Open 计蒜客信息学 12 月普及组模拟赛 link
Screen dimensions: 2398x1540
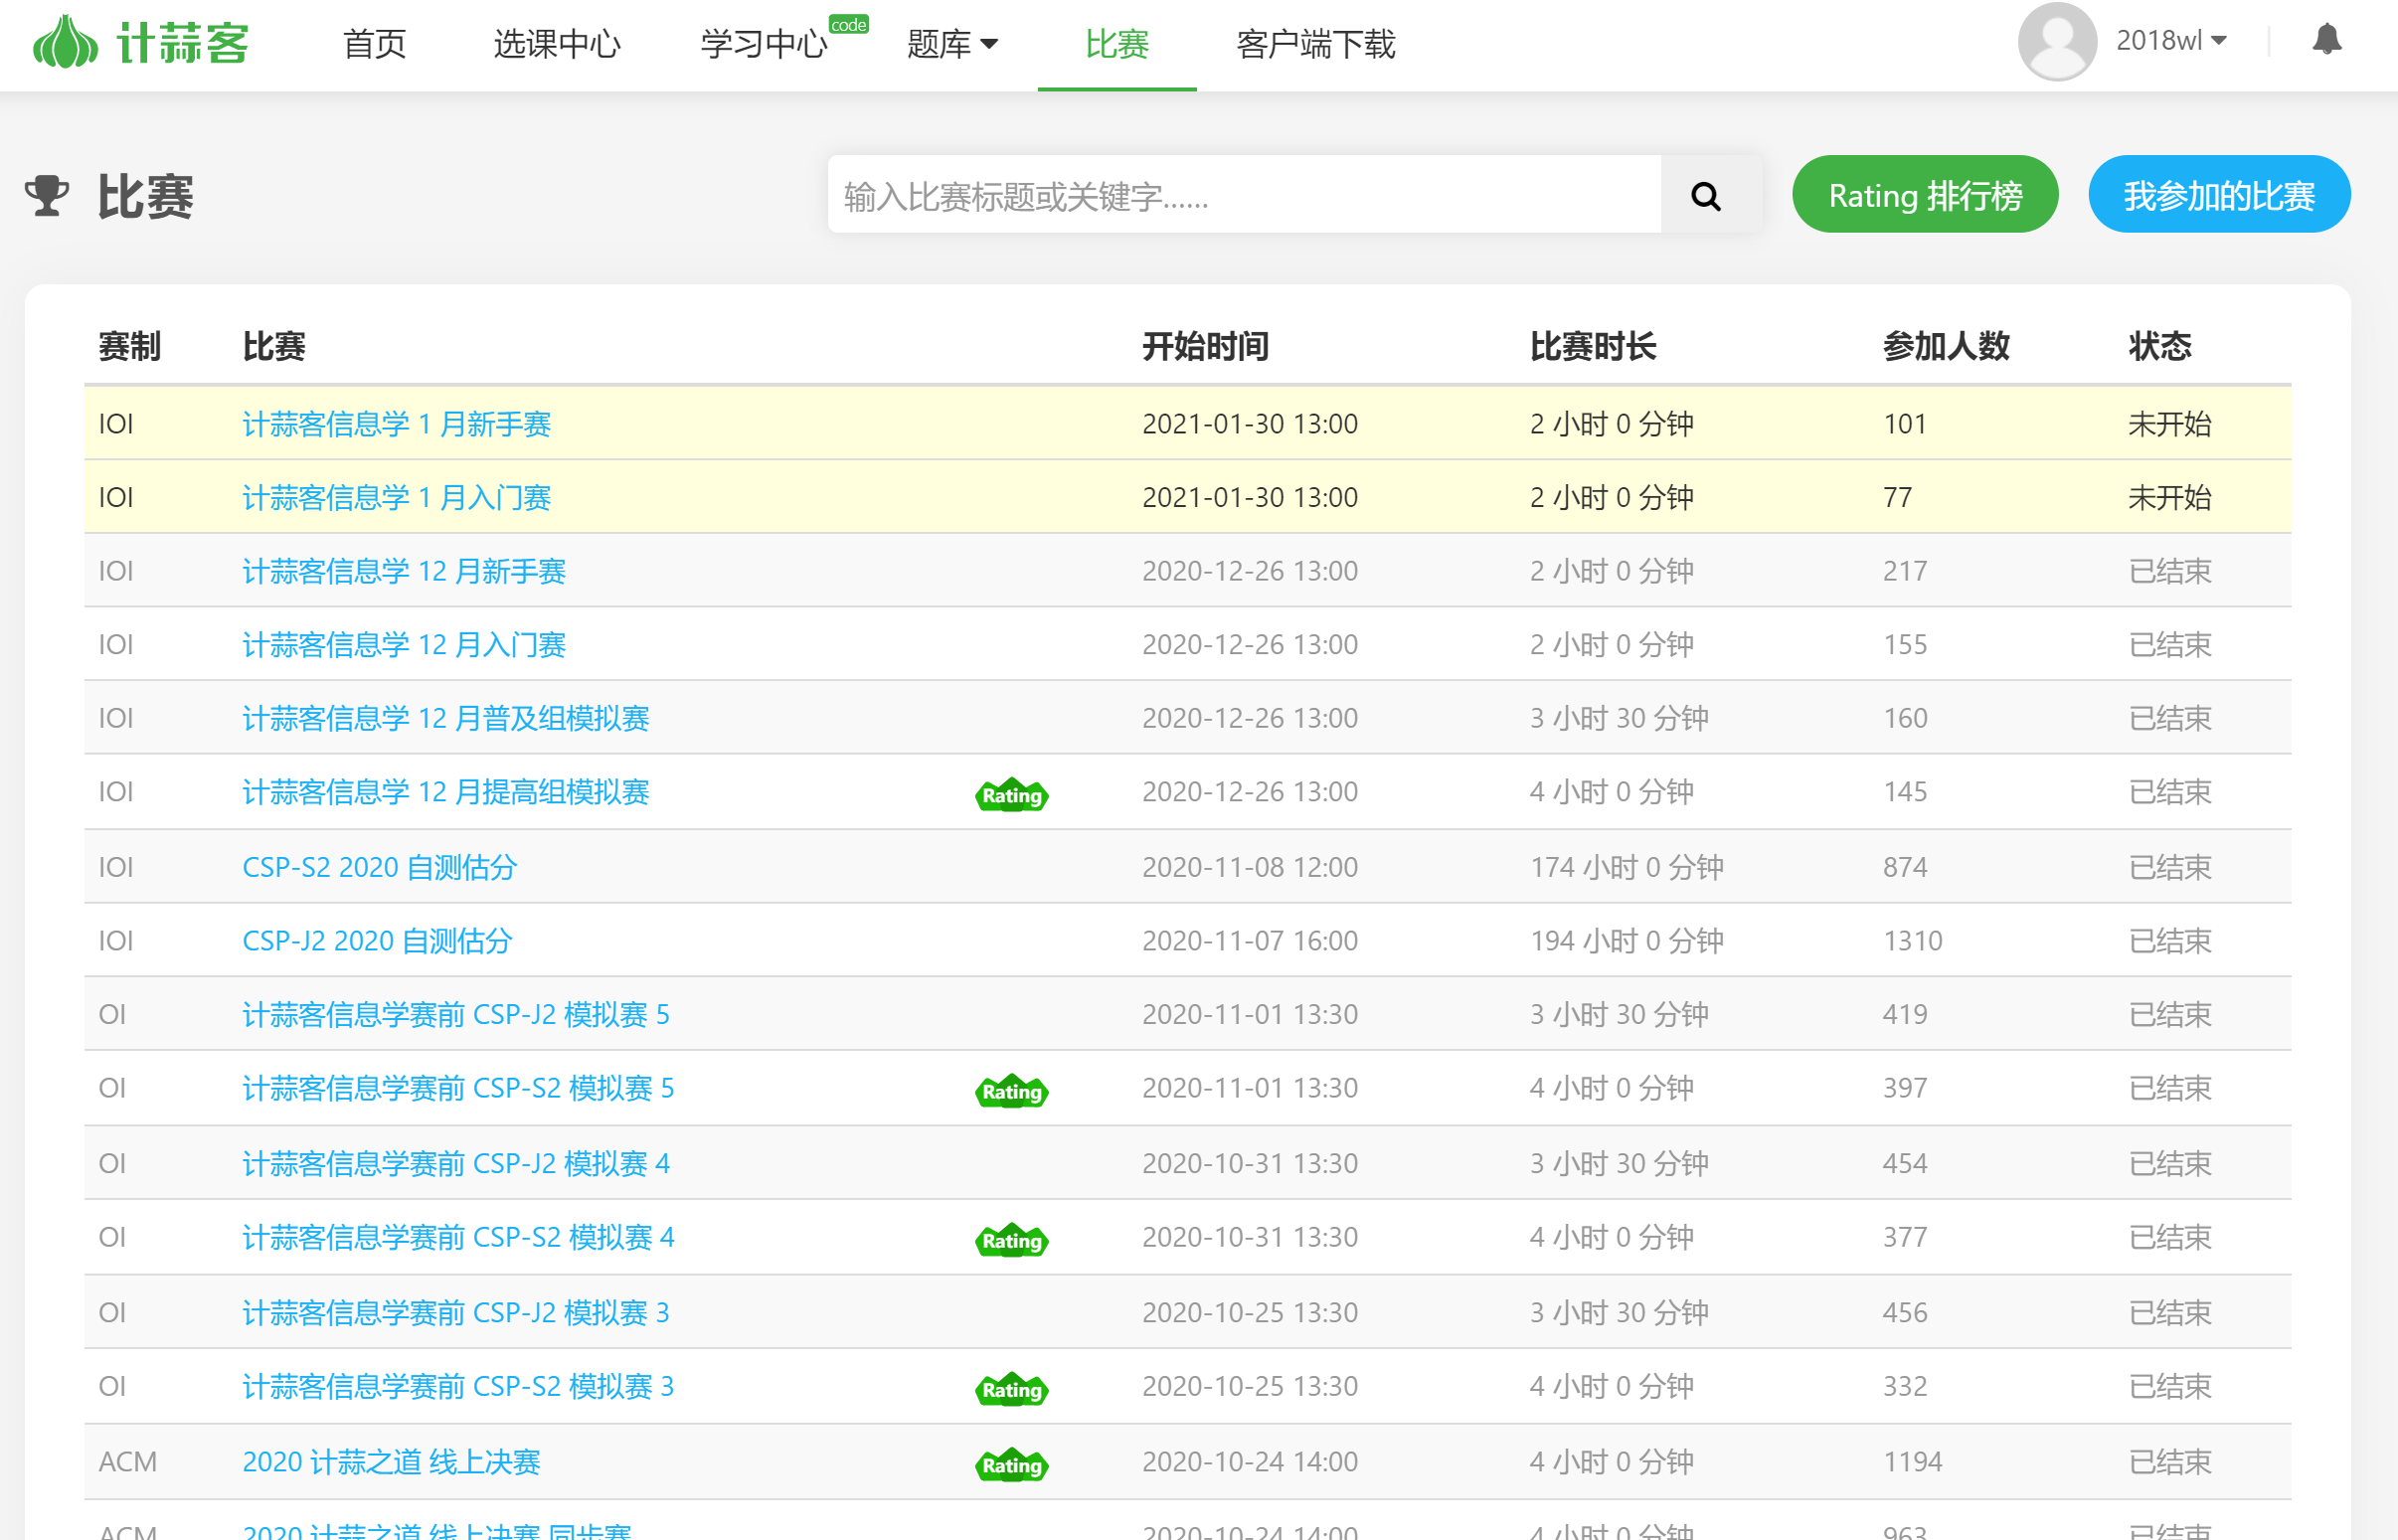(x=446, y=718)
